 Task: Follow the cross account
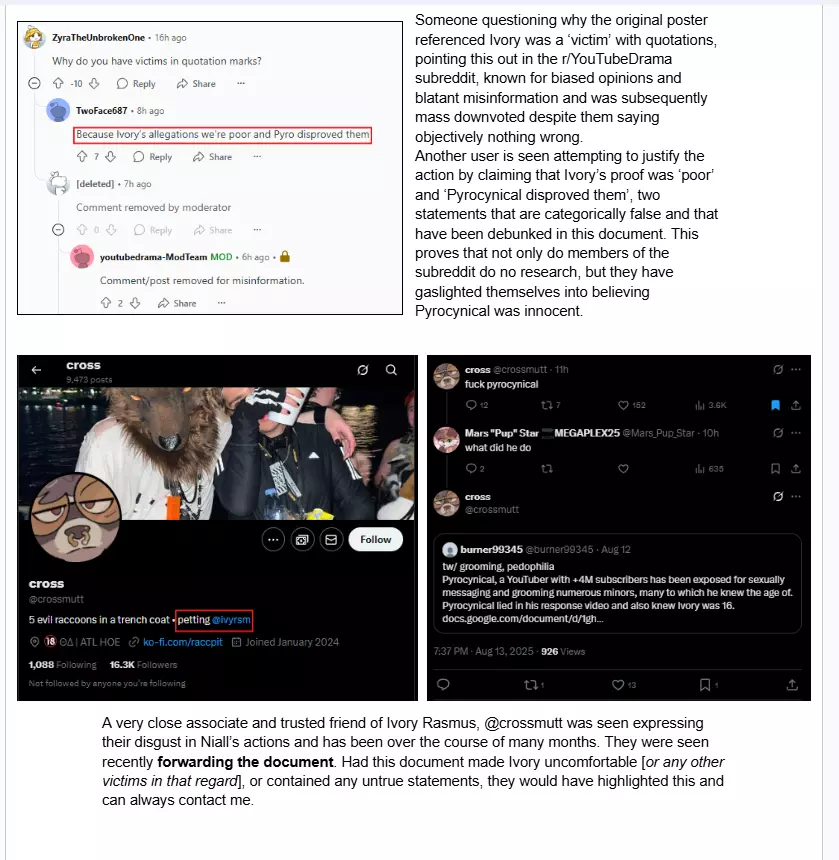coord(376,540)
